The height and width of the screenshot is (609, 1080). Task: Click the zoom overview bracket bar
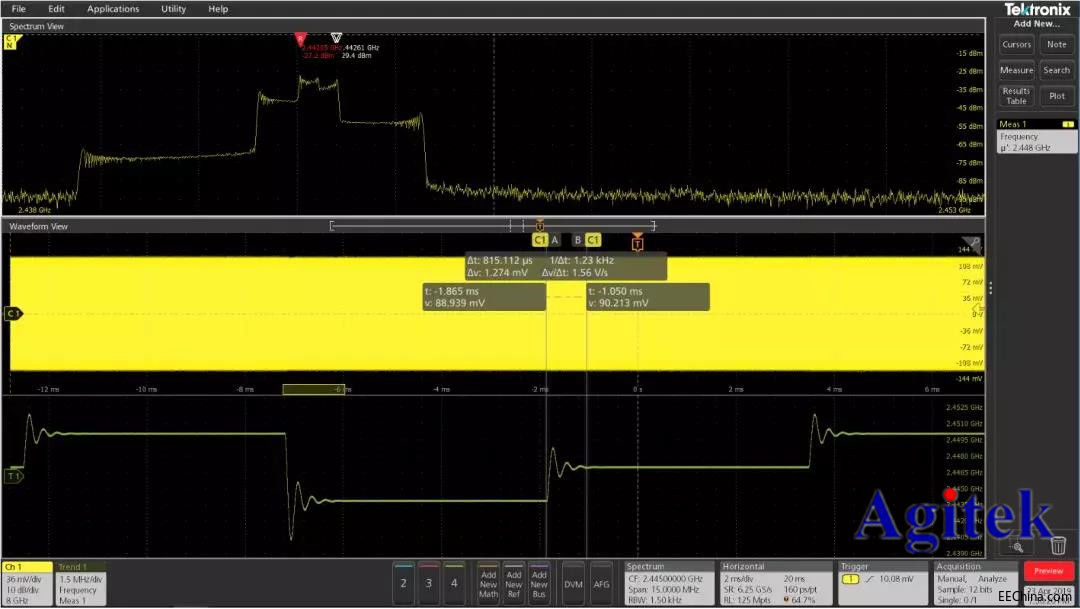493,225
